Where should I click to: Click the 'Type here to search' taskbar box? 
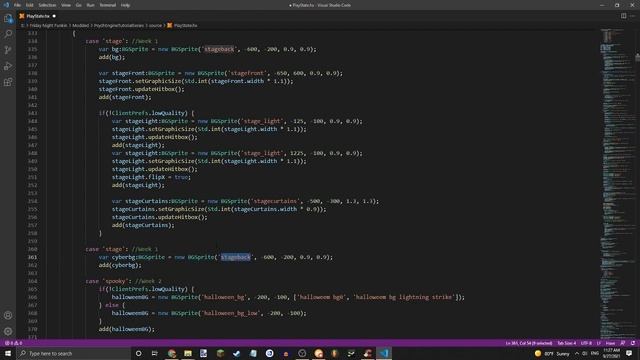(73, 353)
